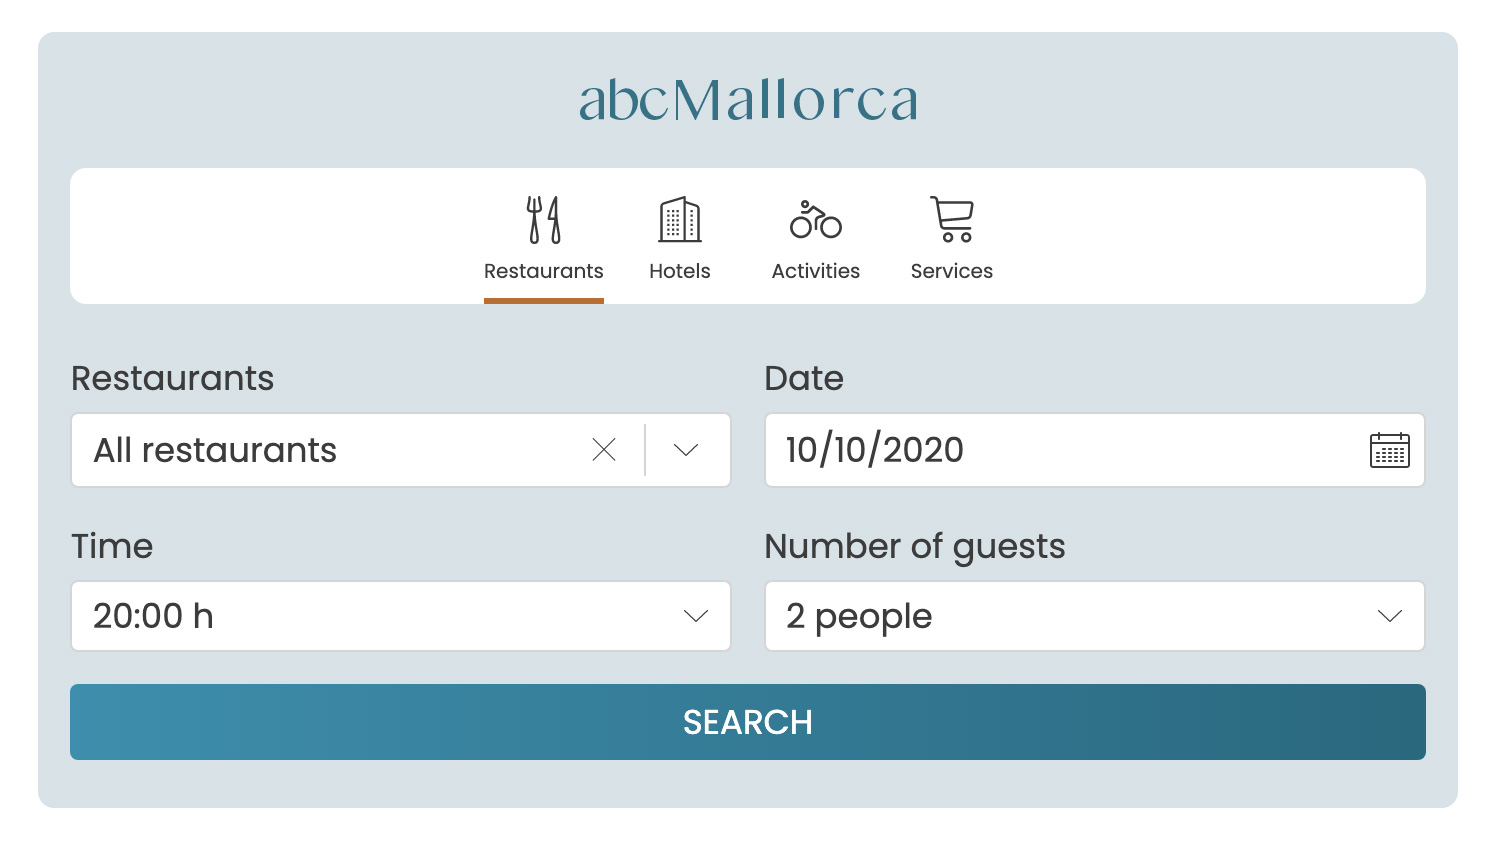The height and width of the screenshot is (848, 1506).
Task: Click the 10/10/2020 date field
Action: (1095, 450)
